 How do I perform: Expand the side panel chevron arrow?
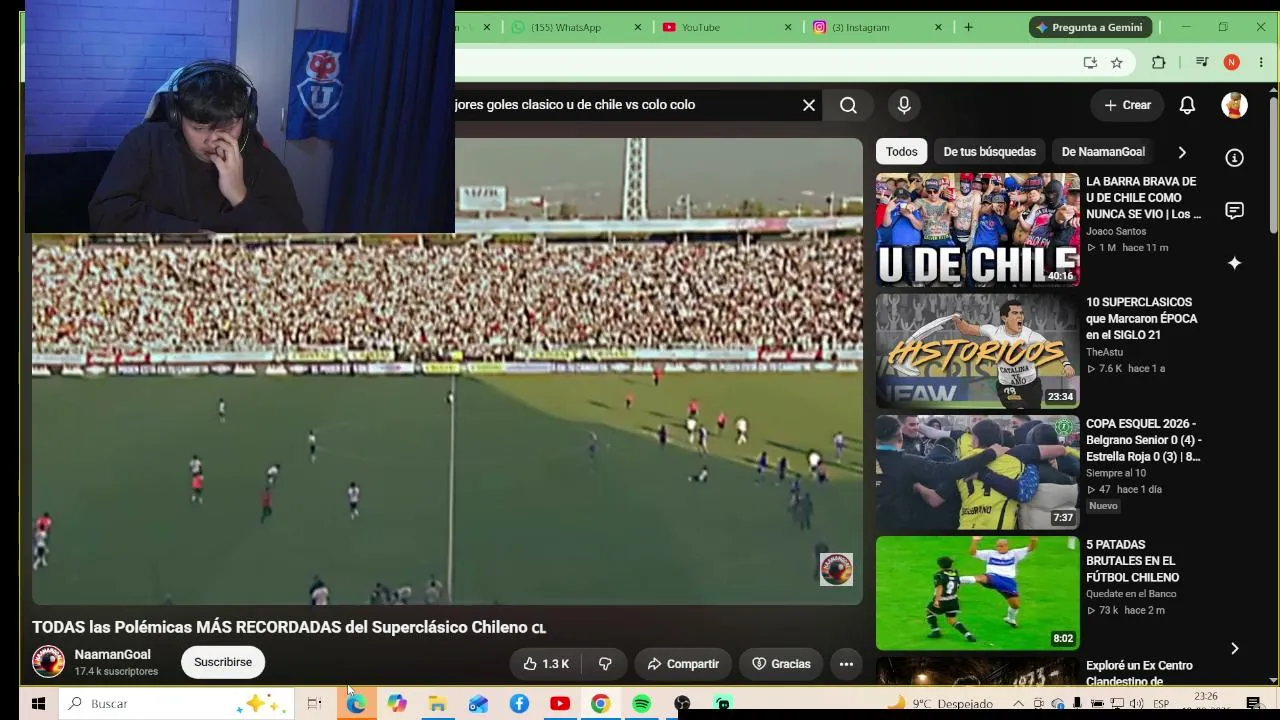(1235, 648)
